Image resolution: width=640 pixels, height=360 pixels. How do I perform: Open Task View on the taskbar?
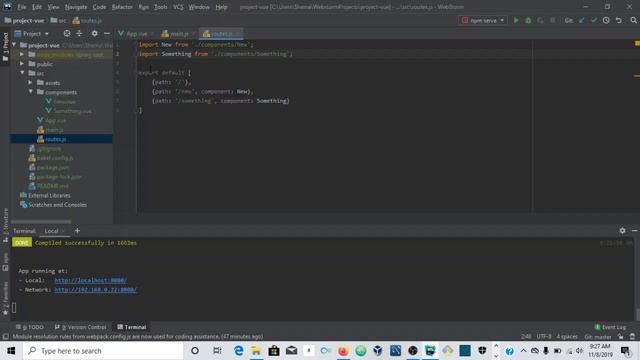(217, 351)
